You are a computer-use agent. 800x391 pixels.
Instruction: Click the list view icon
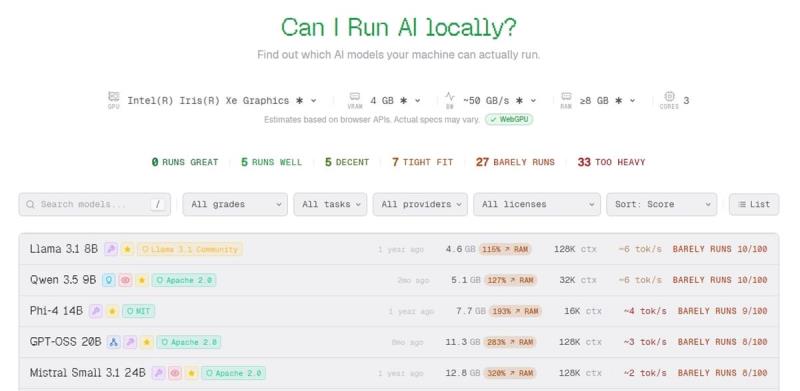tap(742, 204)
